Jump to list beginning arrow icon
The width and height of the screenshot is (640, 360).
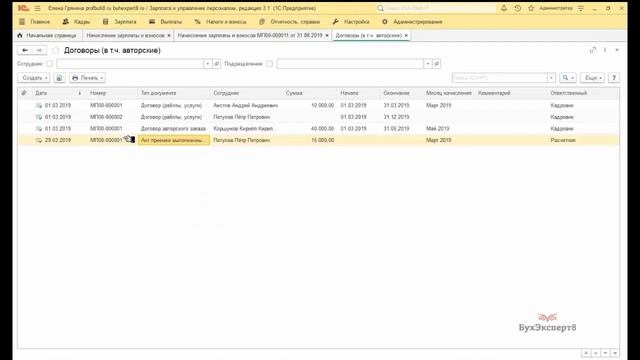click(586, 353)
